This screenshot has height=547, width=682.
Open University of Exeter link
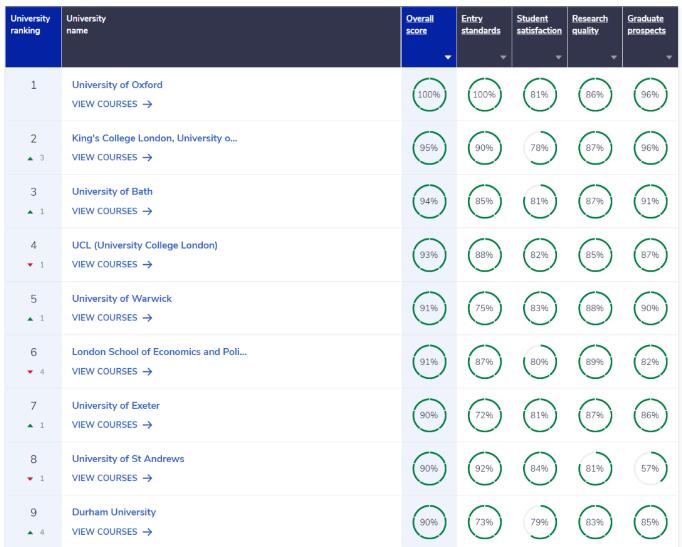pos(116,406)
